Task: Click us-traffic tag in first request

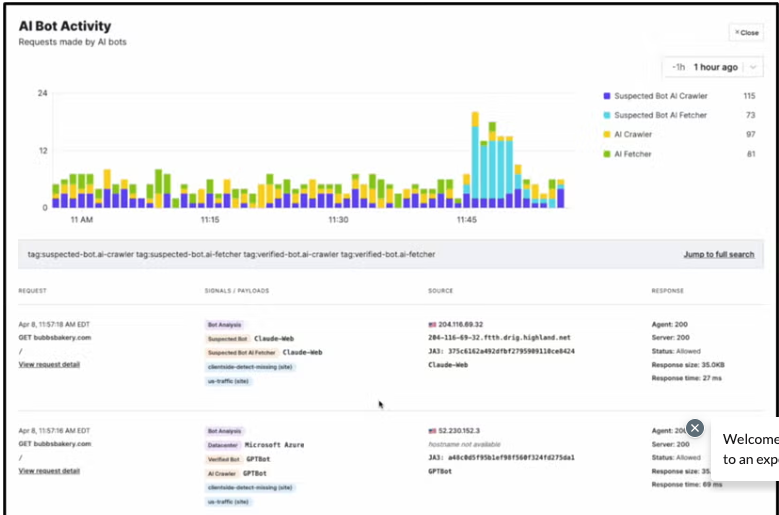Action: click(x=228, y=381)
